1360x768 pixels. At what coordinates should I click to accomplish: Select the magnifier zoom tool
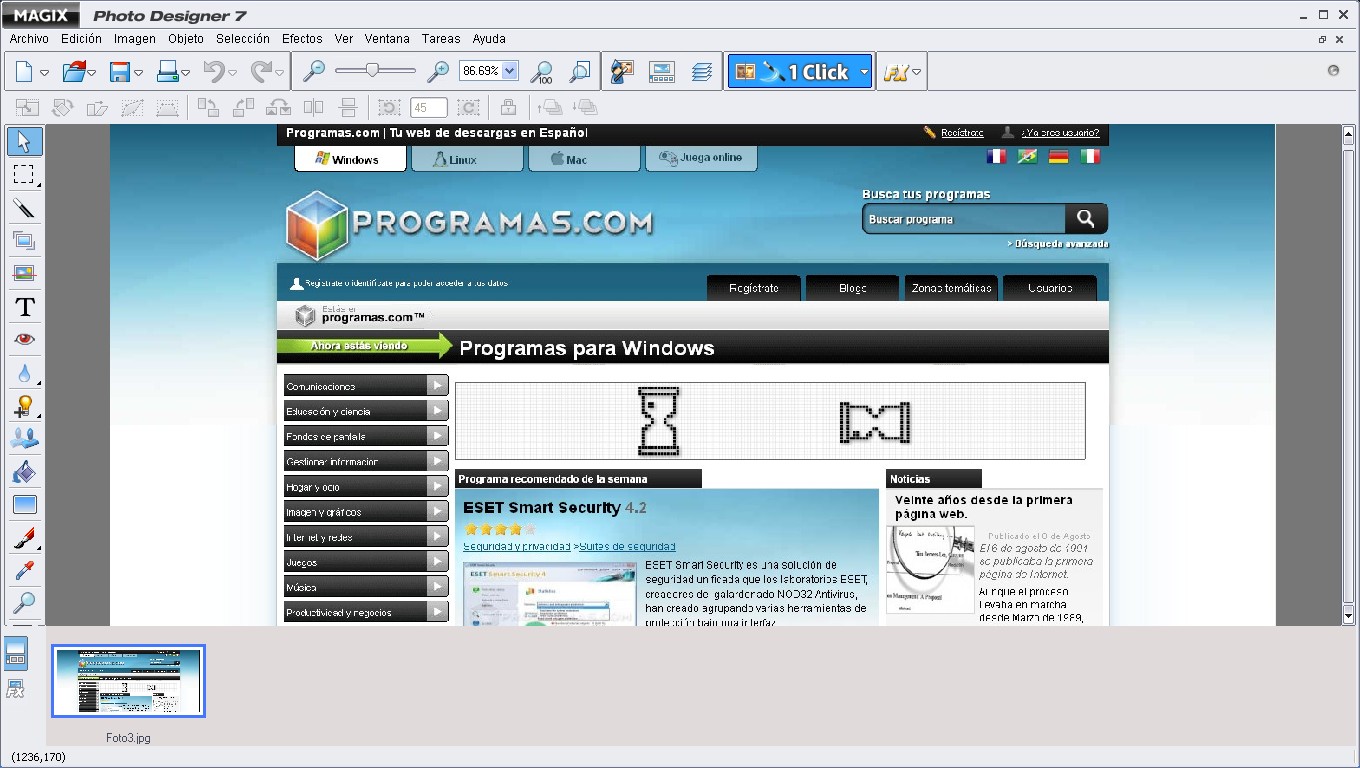click(24, 603)
